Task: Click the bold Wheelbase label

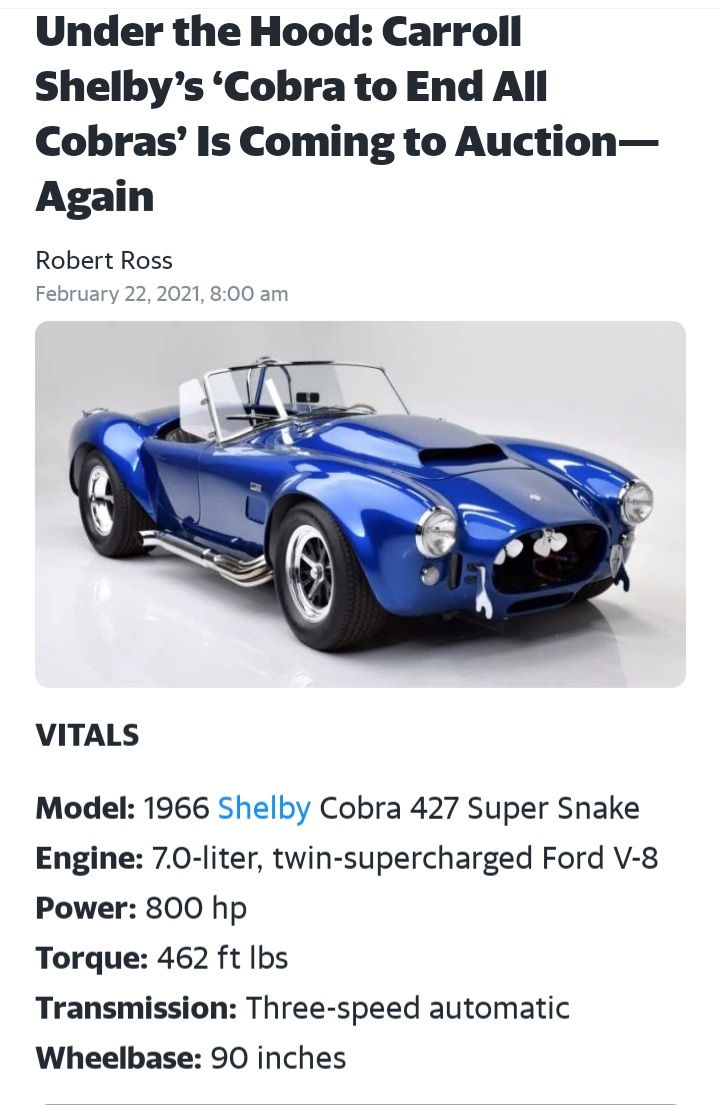Action: (118, 1058)
